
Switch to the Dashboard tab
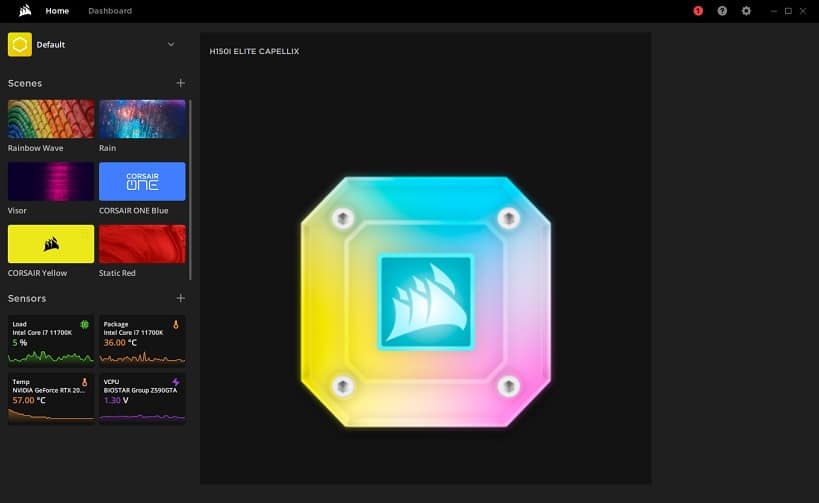click(x=110, y=11)
